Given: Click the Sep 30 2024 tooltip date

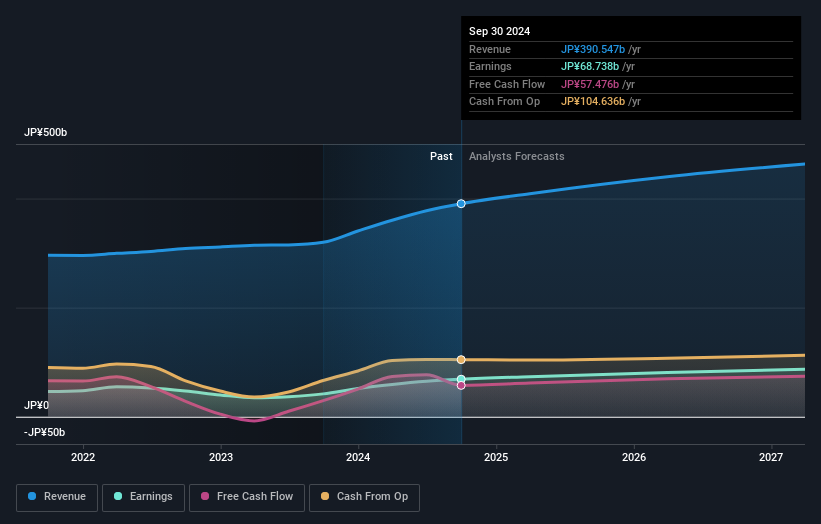Looking at the screenshot, I should pyautogui.click(x=500, y=31).
